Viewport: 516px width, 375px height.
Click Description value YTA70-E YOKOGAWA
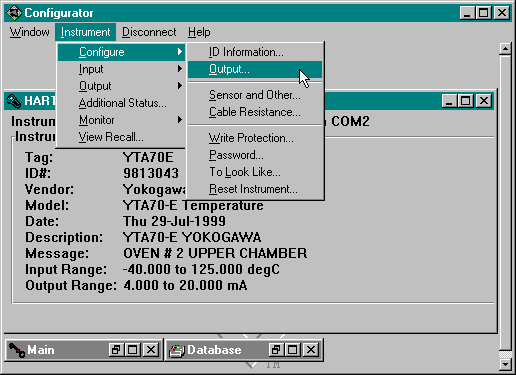tap(192, 237)
